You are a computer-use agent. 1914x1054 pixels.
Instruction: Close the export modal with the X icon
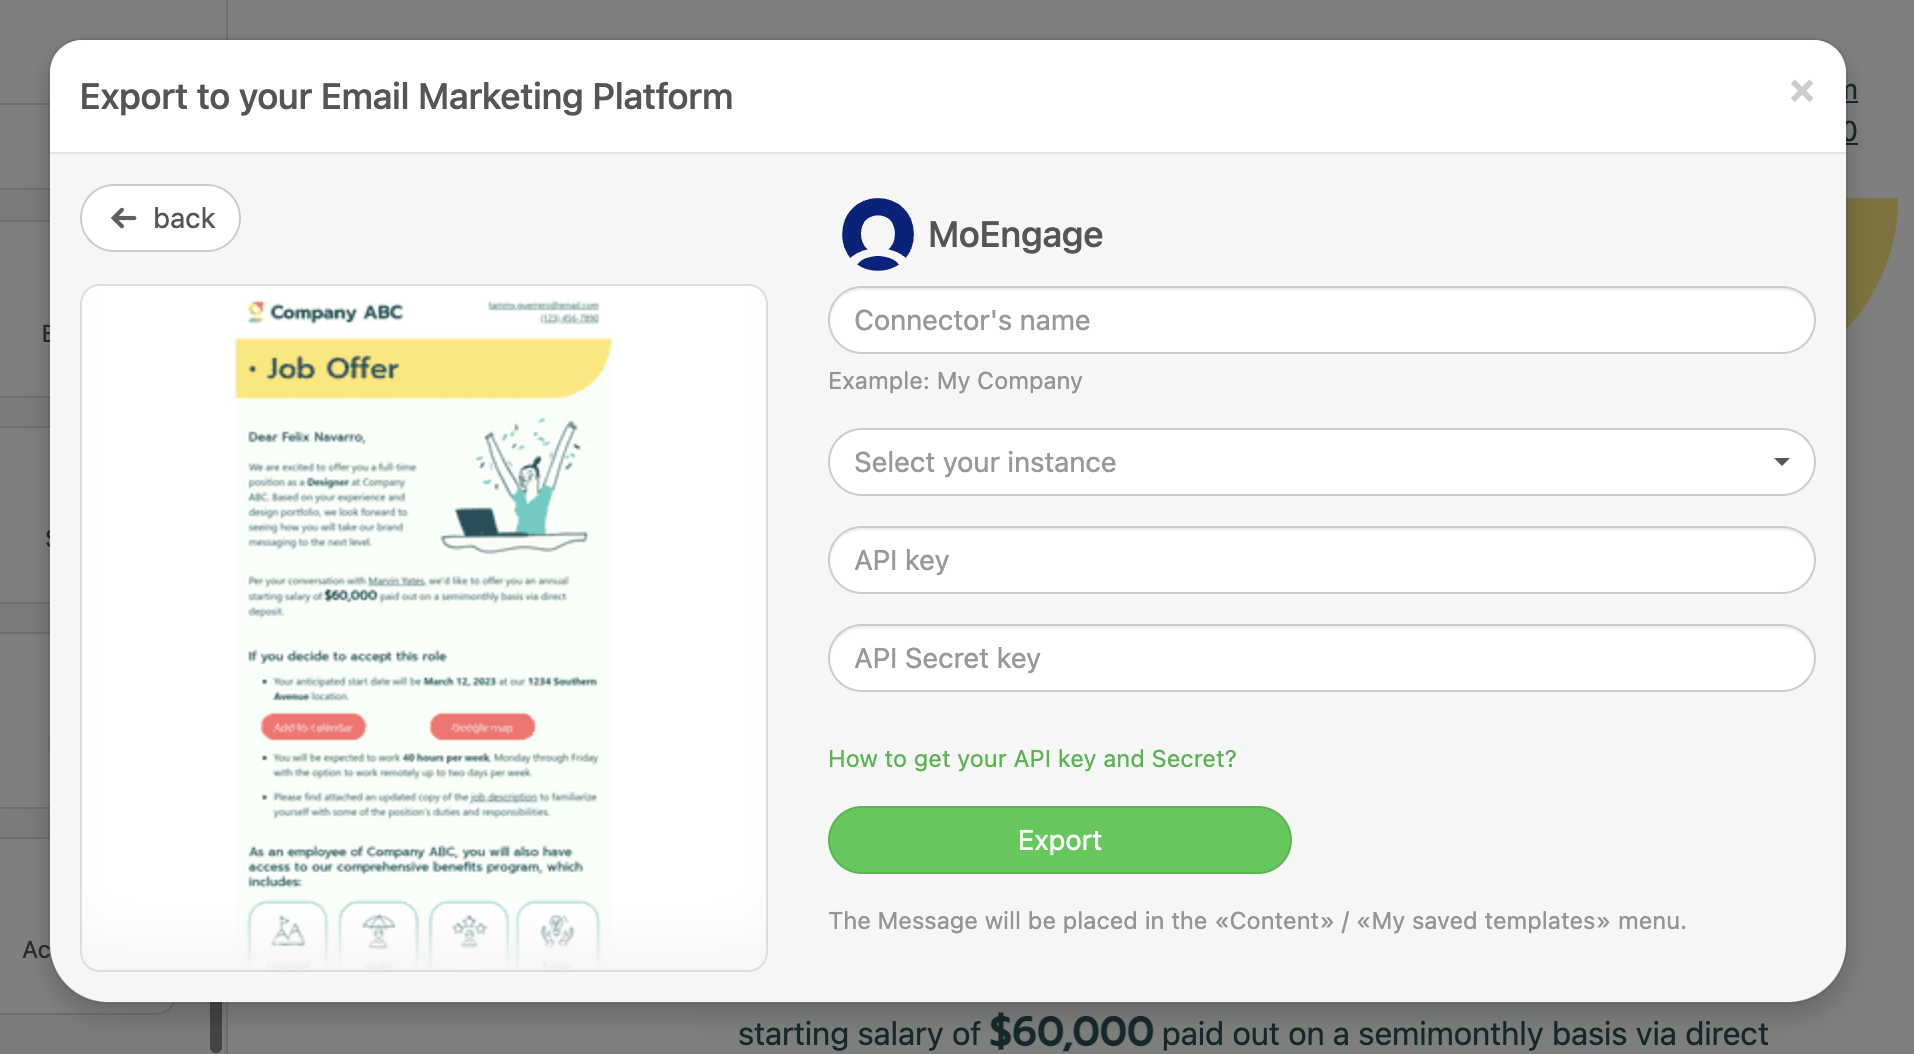click(x=1802, y=91)
